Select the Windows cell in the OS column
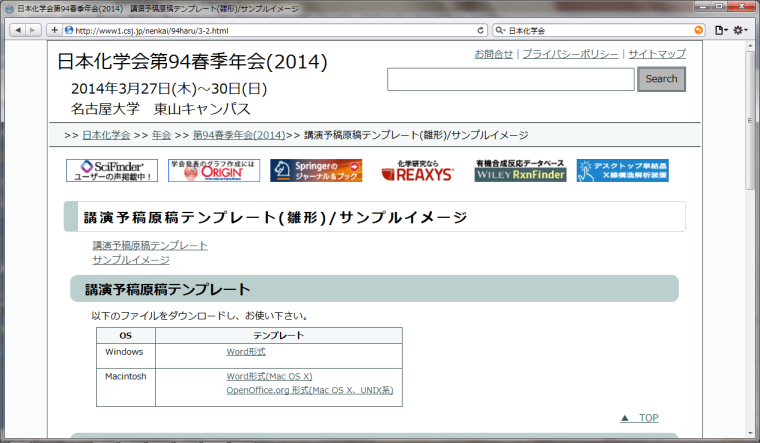Screen dimensions: 760x443 click(x=126, y=356)
